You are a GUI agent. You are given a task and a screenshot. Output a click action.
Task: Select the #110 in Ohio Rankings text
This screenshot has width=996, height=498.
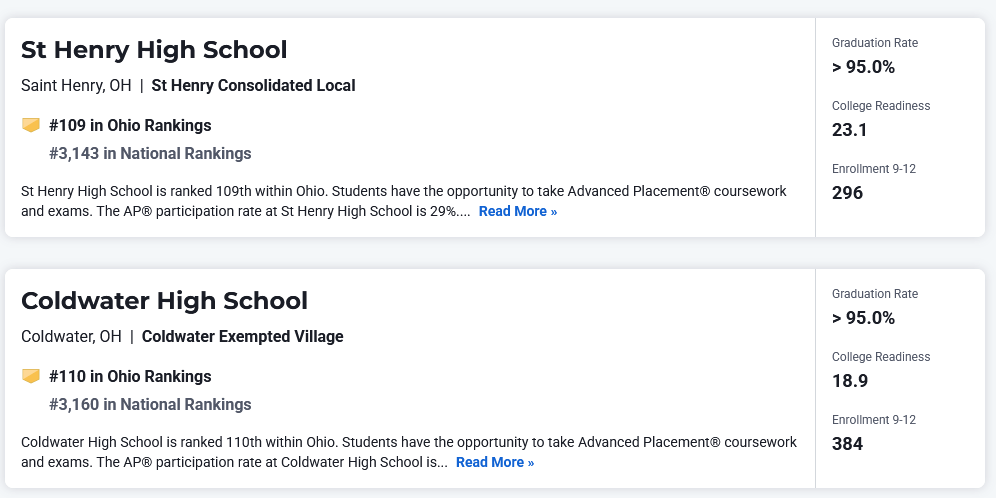point(130,377)
